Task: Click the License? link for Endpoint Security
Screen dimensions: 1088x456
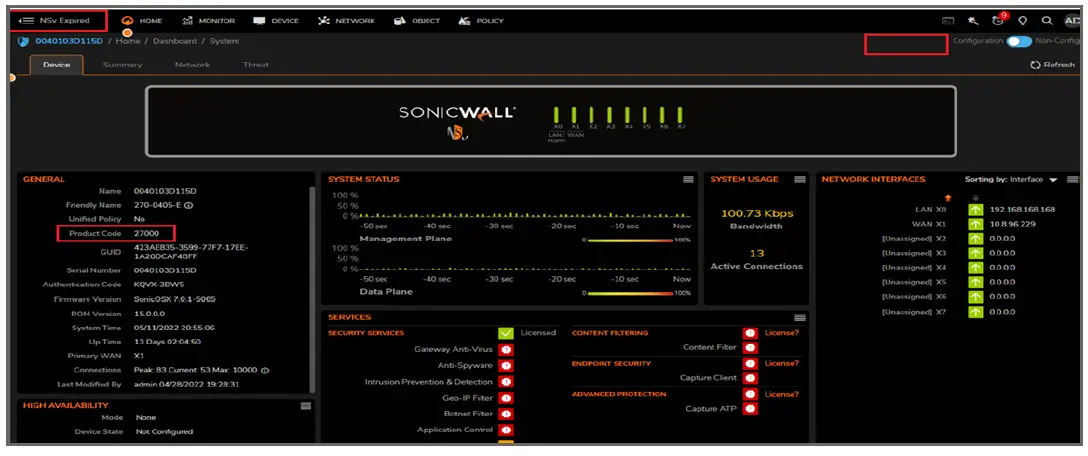Action: 781,364
